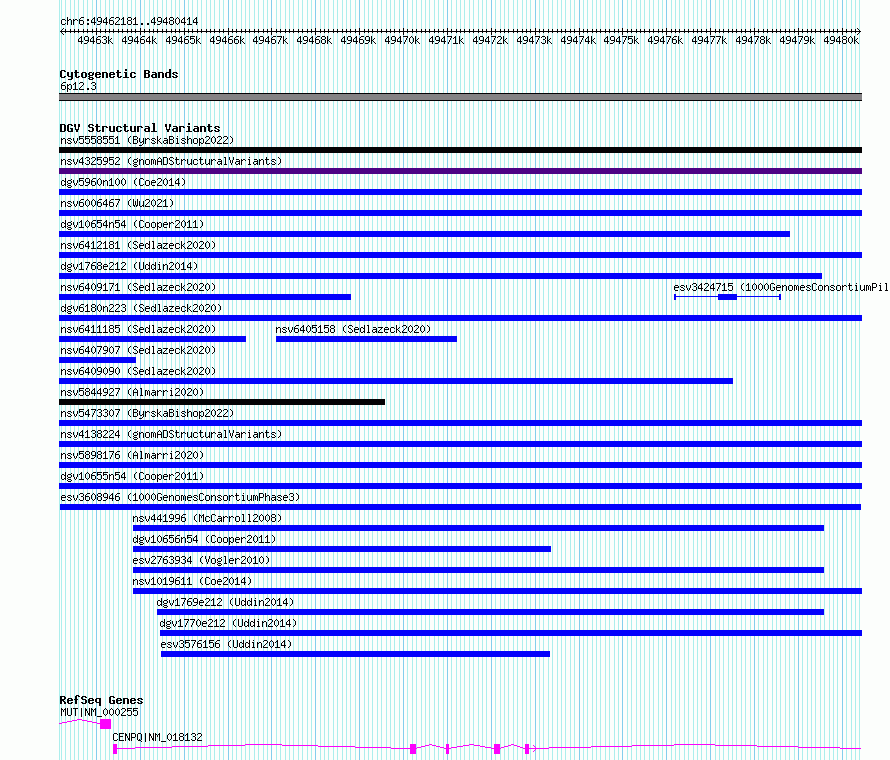Open esv3424715 1000GenomesConsortium variant label

(780, 287)
